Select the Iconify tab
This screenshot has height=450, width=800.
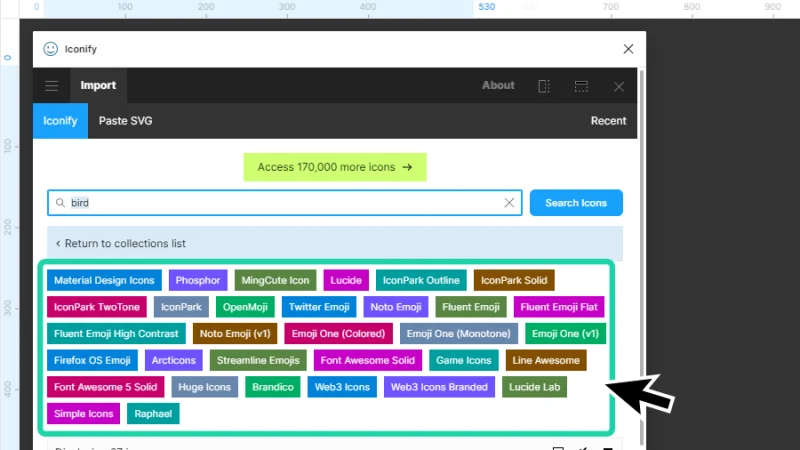(60, 121)
